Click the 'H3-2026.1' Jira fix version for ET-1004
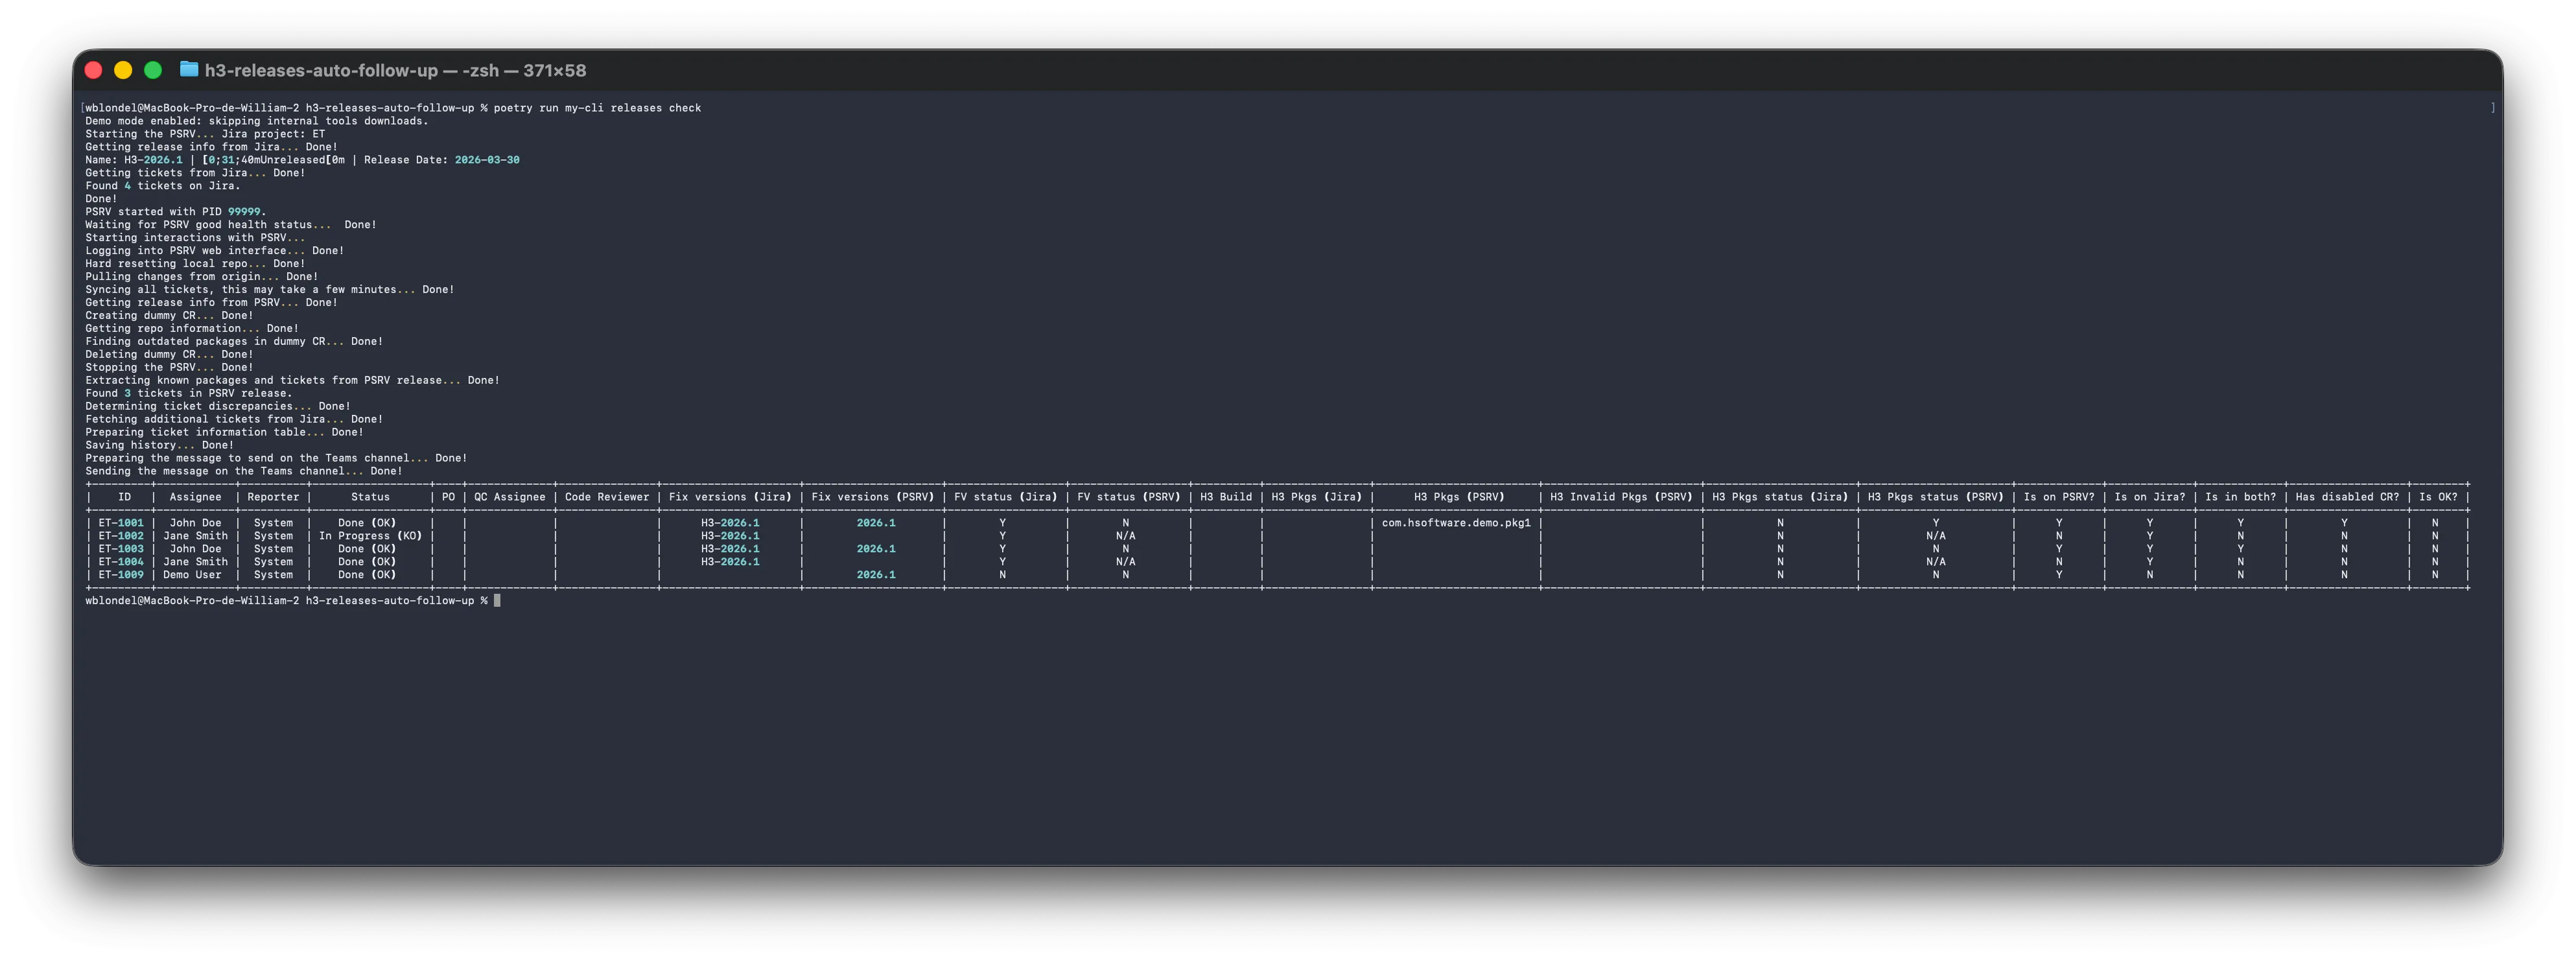Image resolution: width=2576 pixels, height=962 pixels. coord(730,562)
